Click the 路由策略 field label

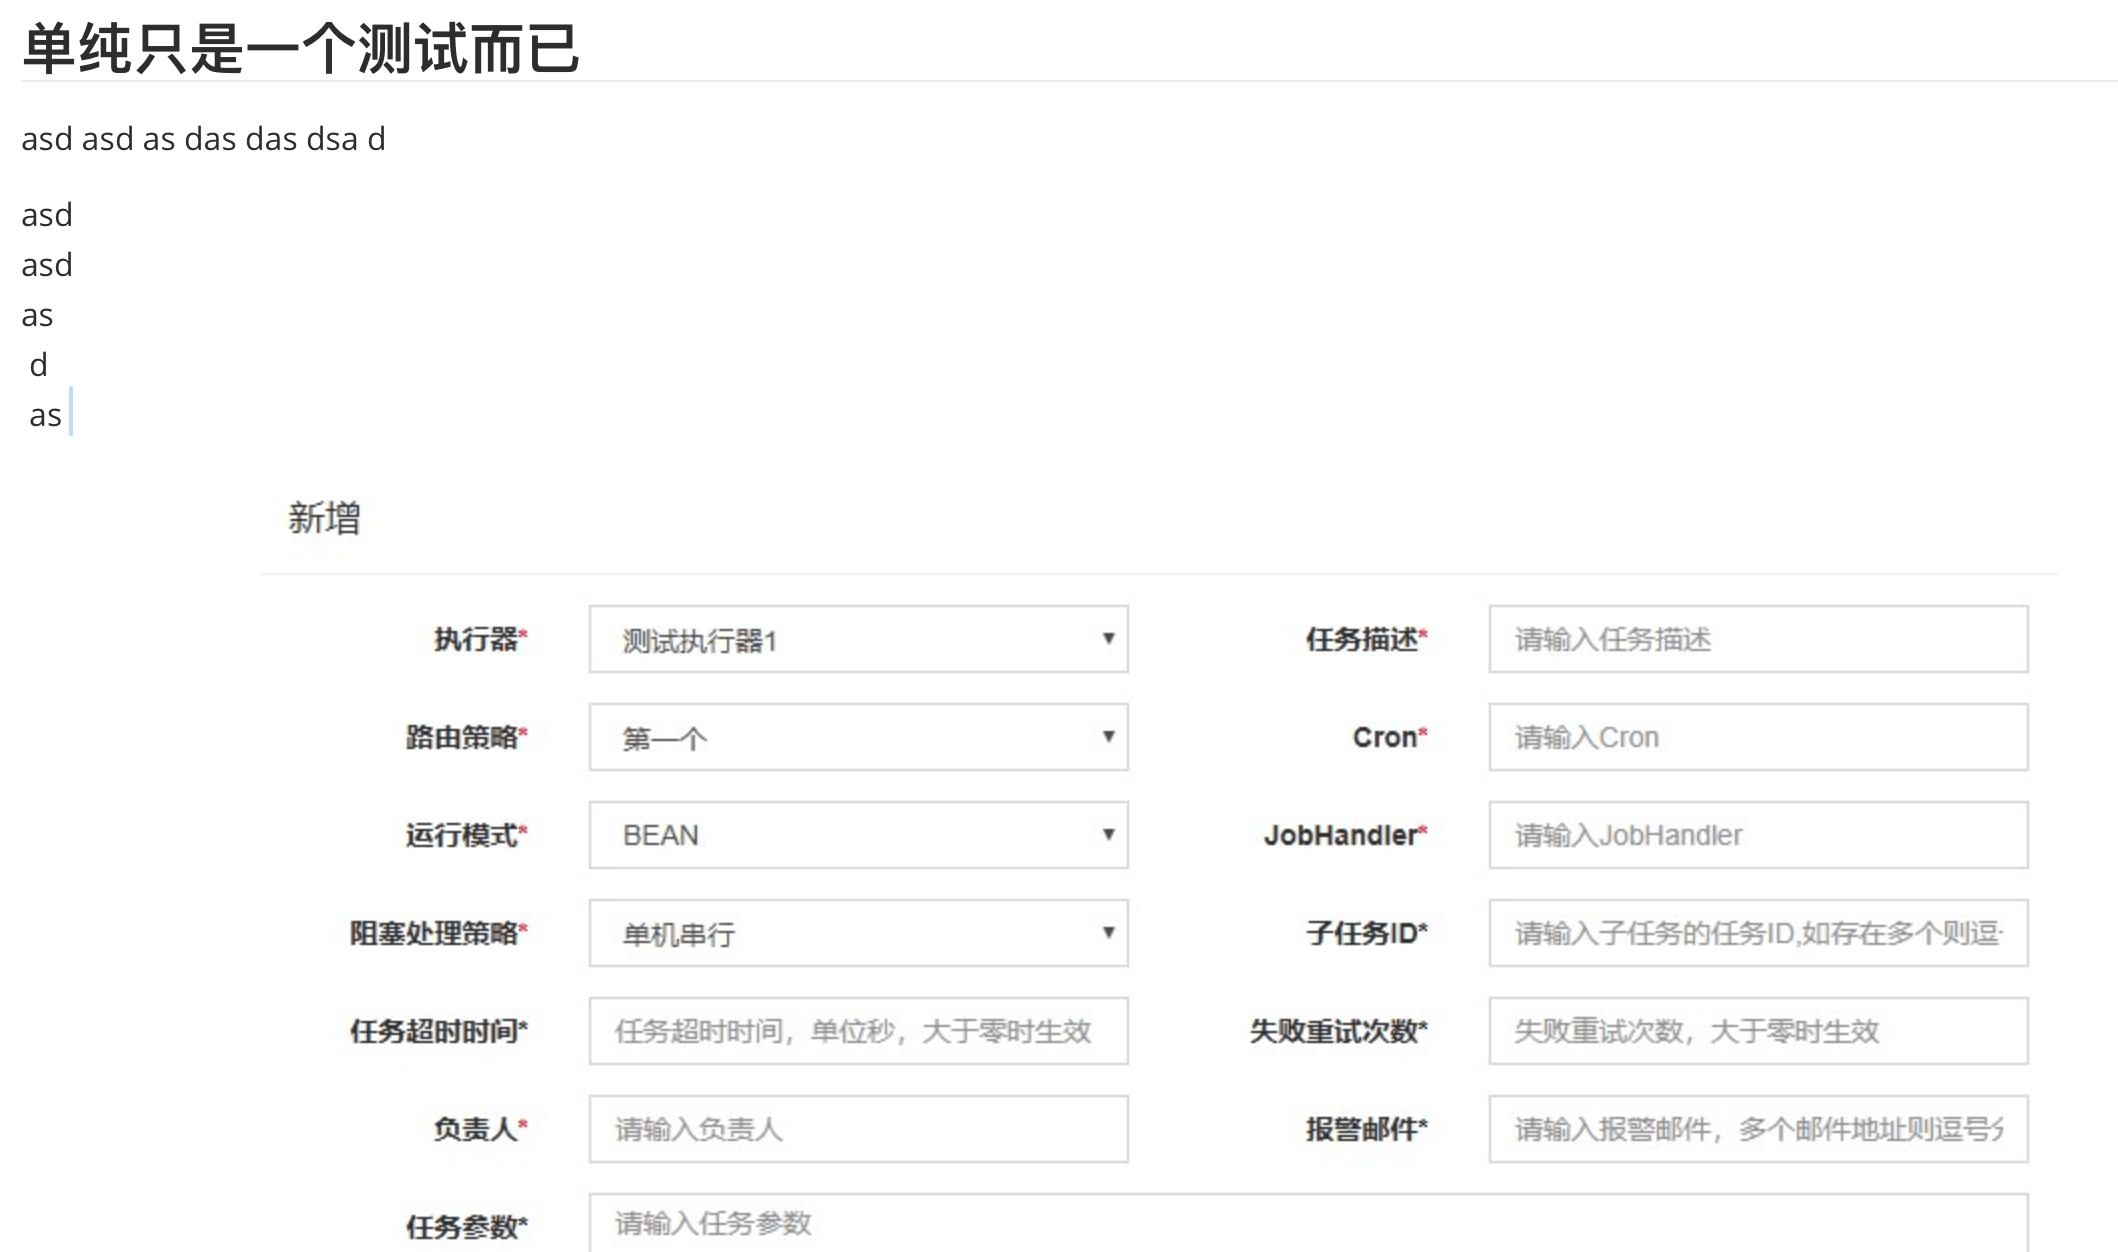tap(462, 737)
